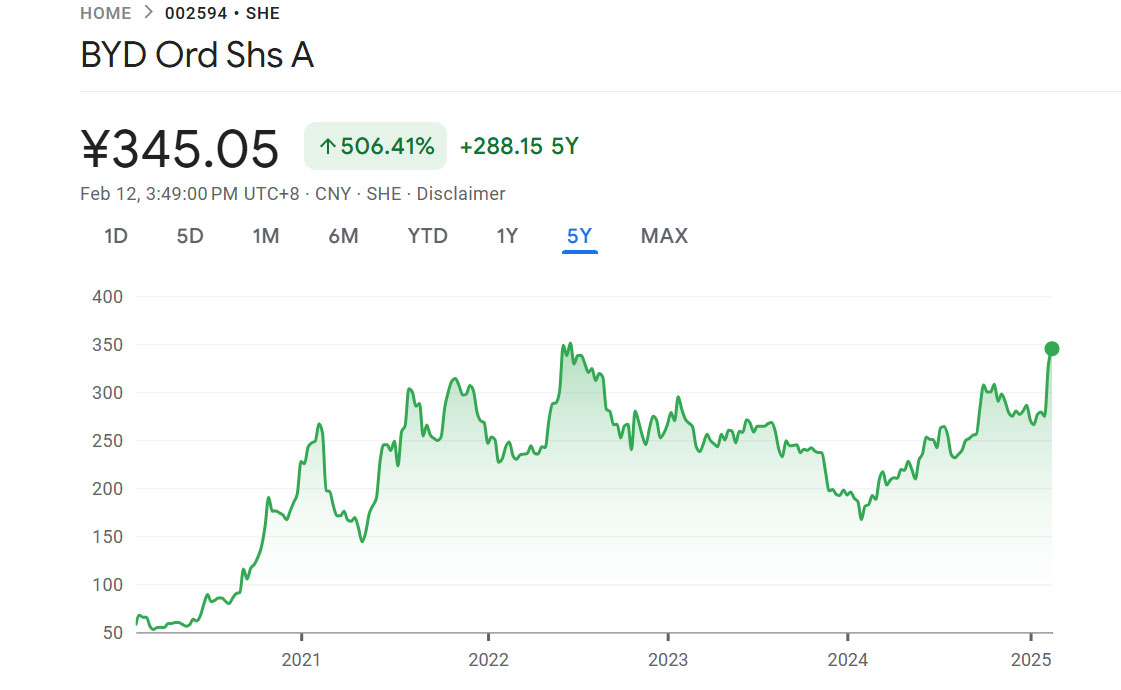The width and height of the screenshot is (1121, 690).
Task: Select the 1D time range tab
Action: [x=116, y=236]
